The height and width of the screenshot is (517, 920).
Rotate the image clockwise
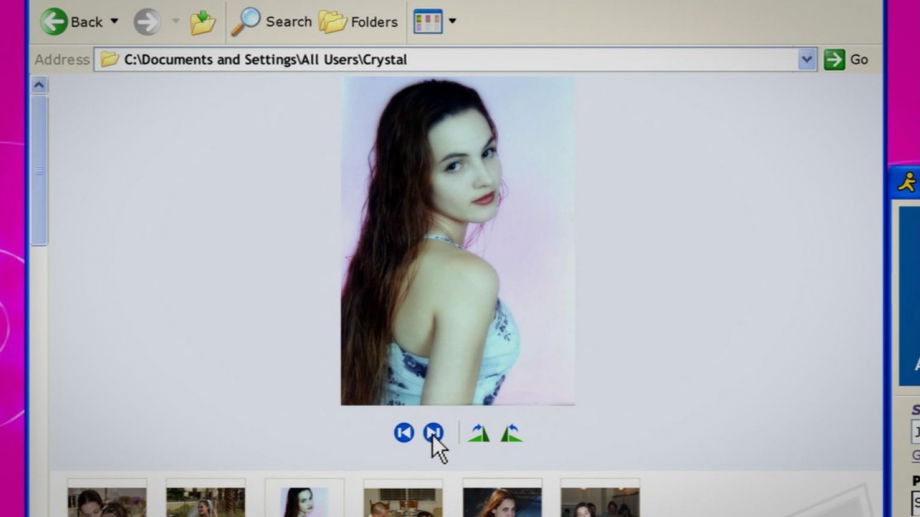479,433
